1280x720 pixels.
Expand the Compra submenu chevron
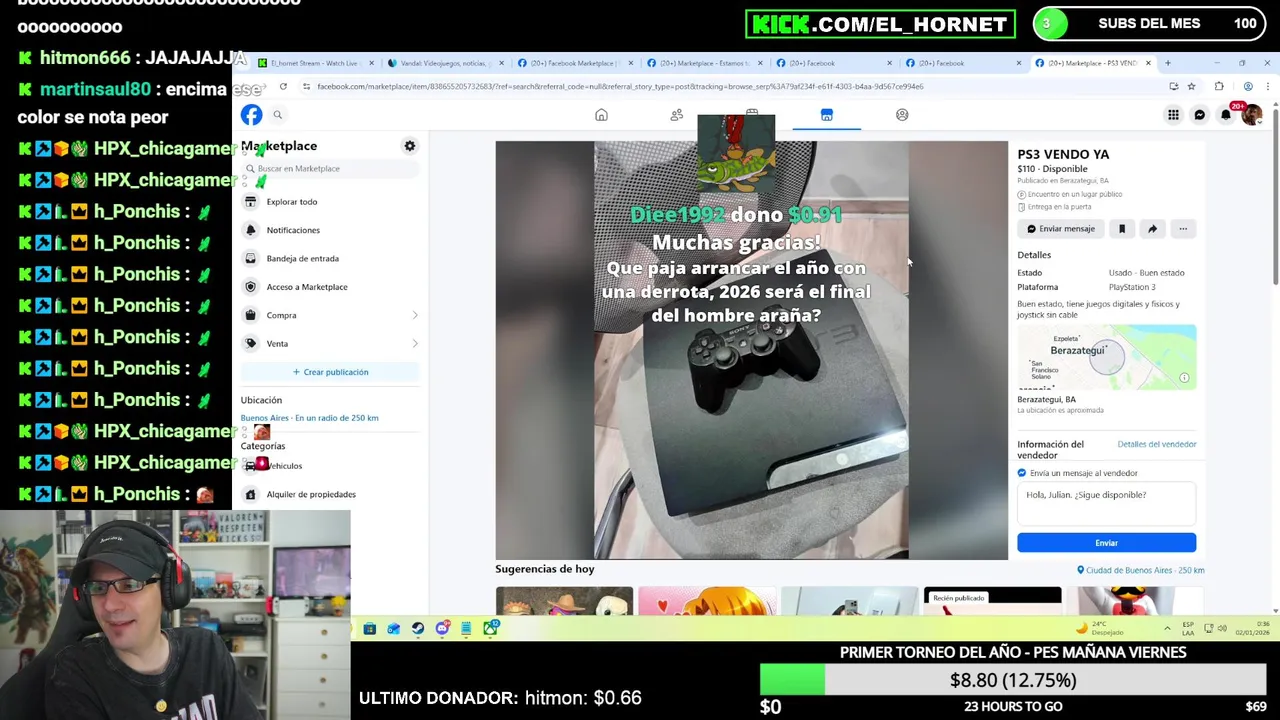pos(415,315)
